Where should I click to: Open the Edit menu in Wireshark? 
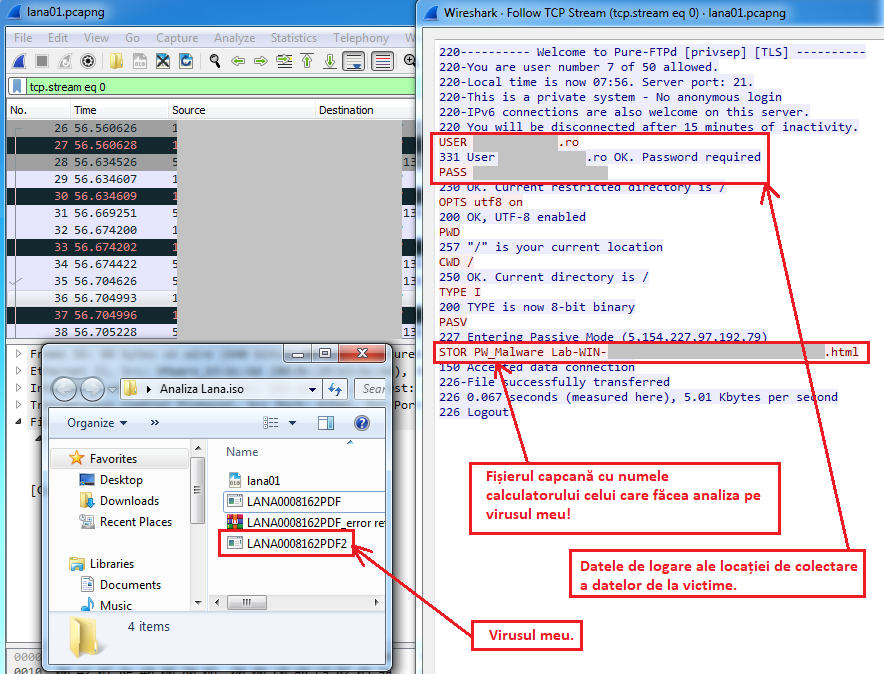(58, 38)
